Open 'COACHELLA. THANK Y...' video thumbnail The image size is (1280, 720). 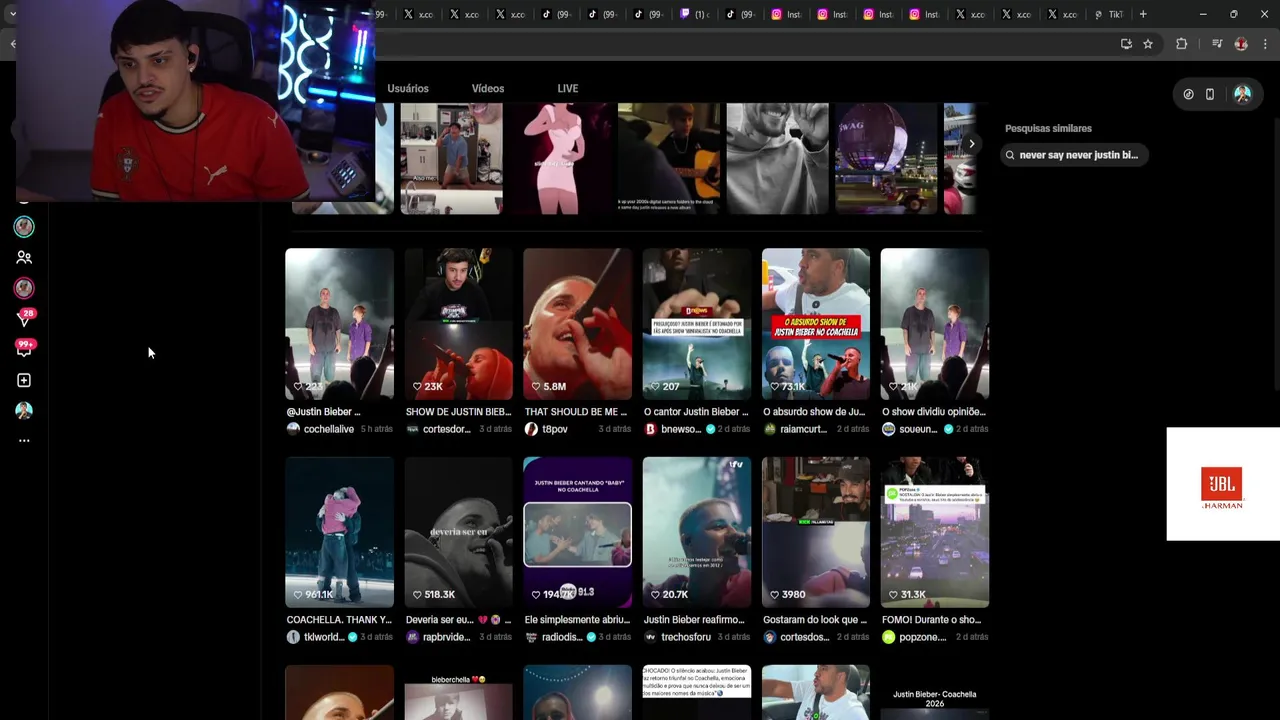339,532
